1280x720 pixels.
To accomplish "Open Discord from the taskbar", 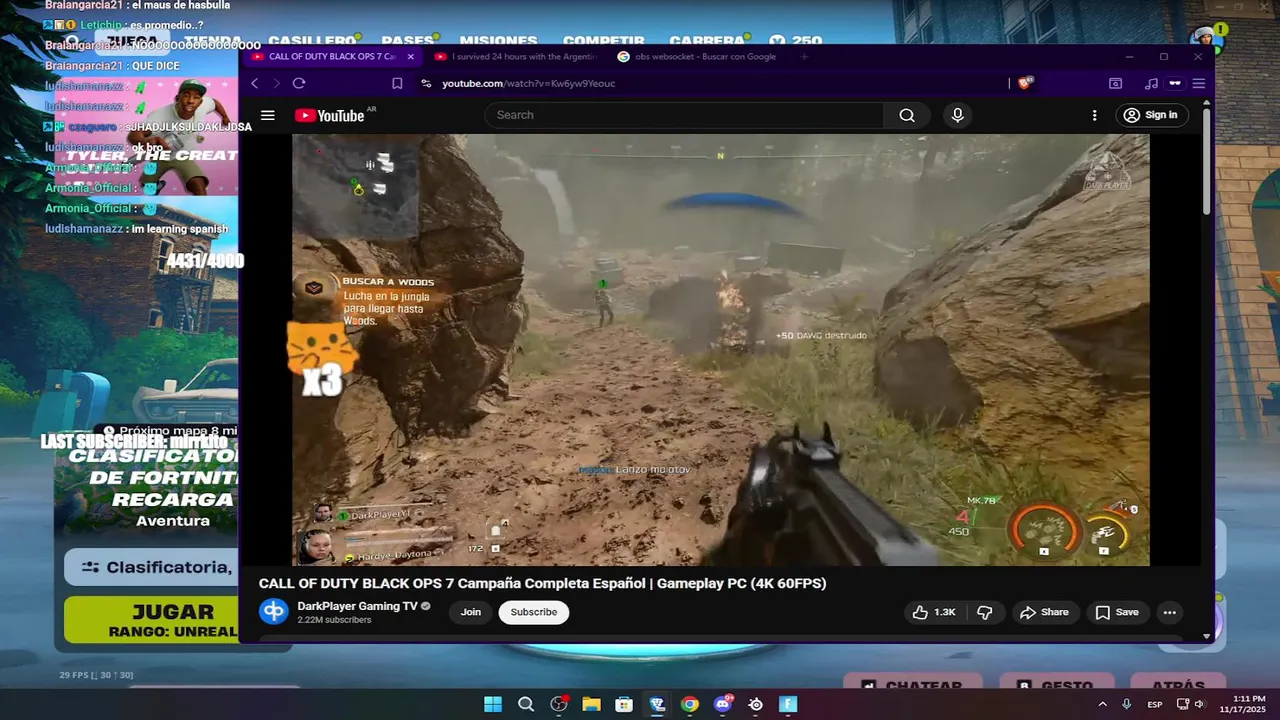I will [722, 704].
